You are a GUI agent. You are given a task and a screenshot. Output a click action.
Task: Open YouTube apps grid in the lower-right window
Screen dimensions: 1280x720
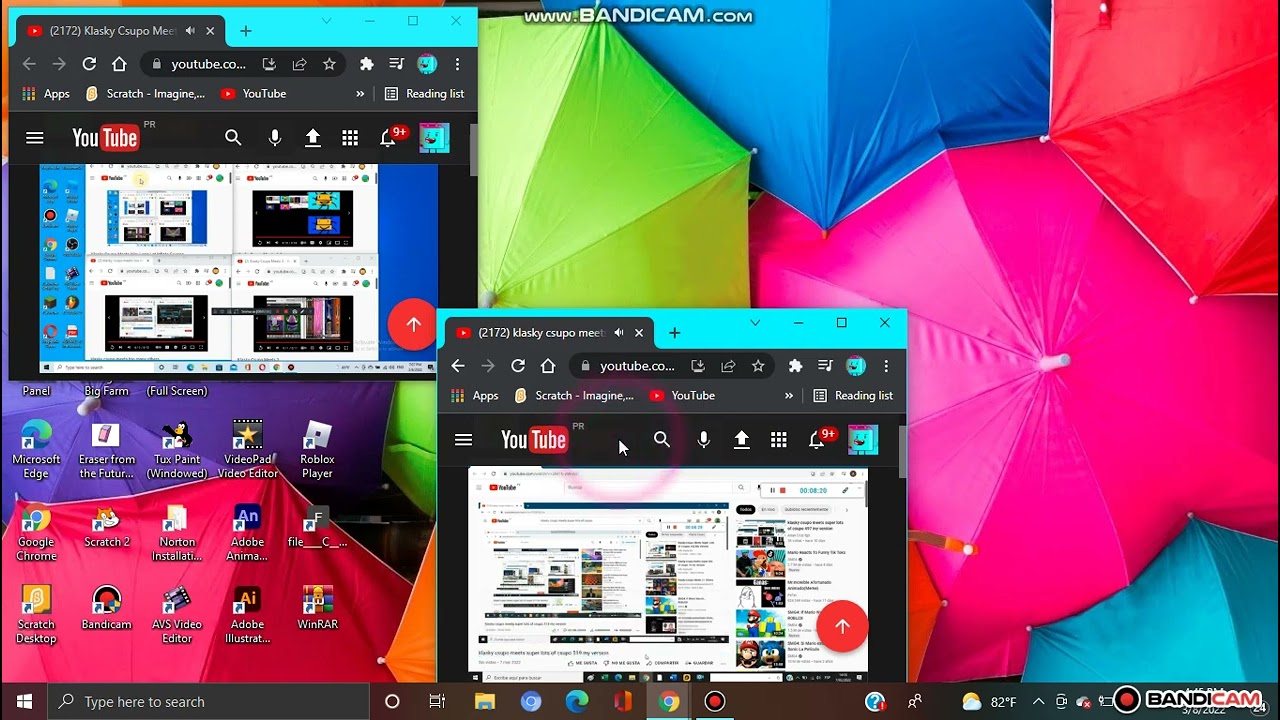[779, 440]
